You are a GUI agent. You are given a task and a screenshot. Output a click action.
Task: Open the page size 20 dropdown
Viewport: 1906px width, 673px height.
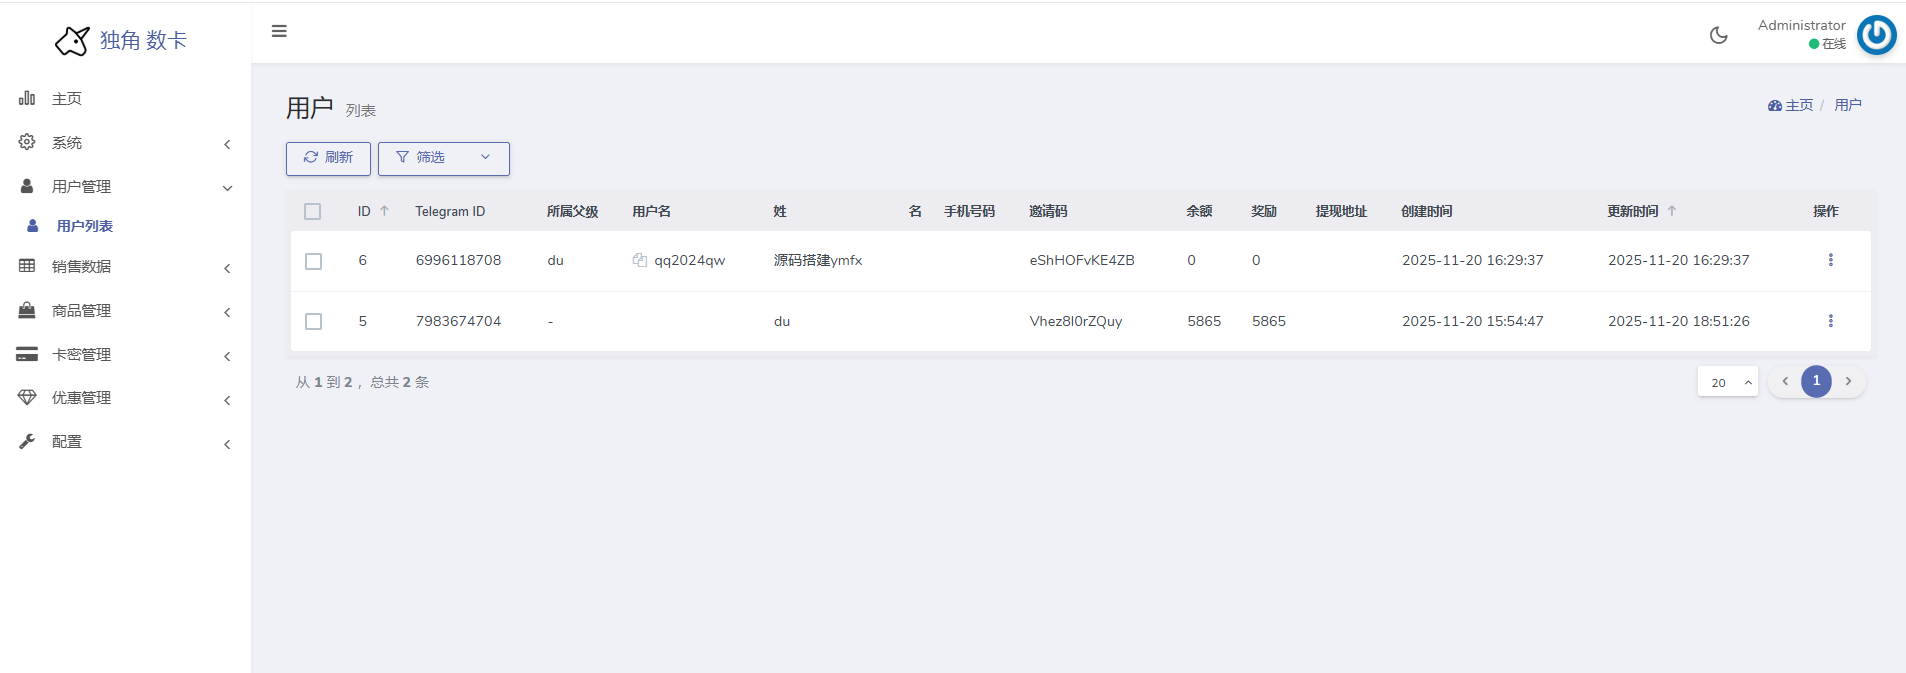click(1727, 382)
